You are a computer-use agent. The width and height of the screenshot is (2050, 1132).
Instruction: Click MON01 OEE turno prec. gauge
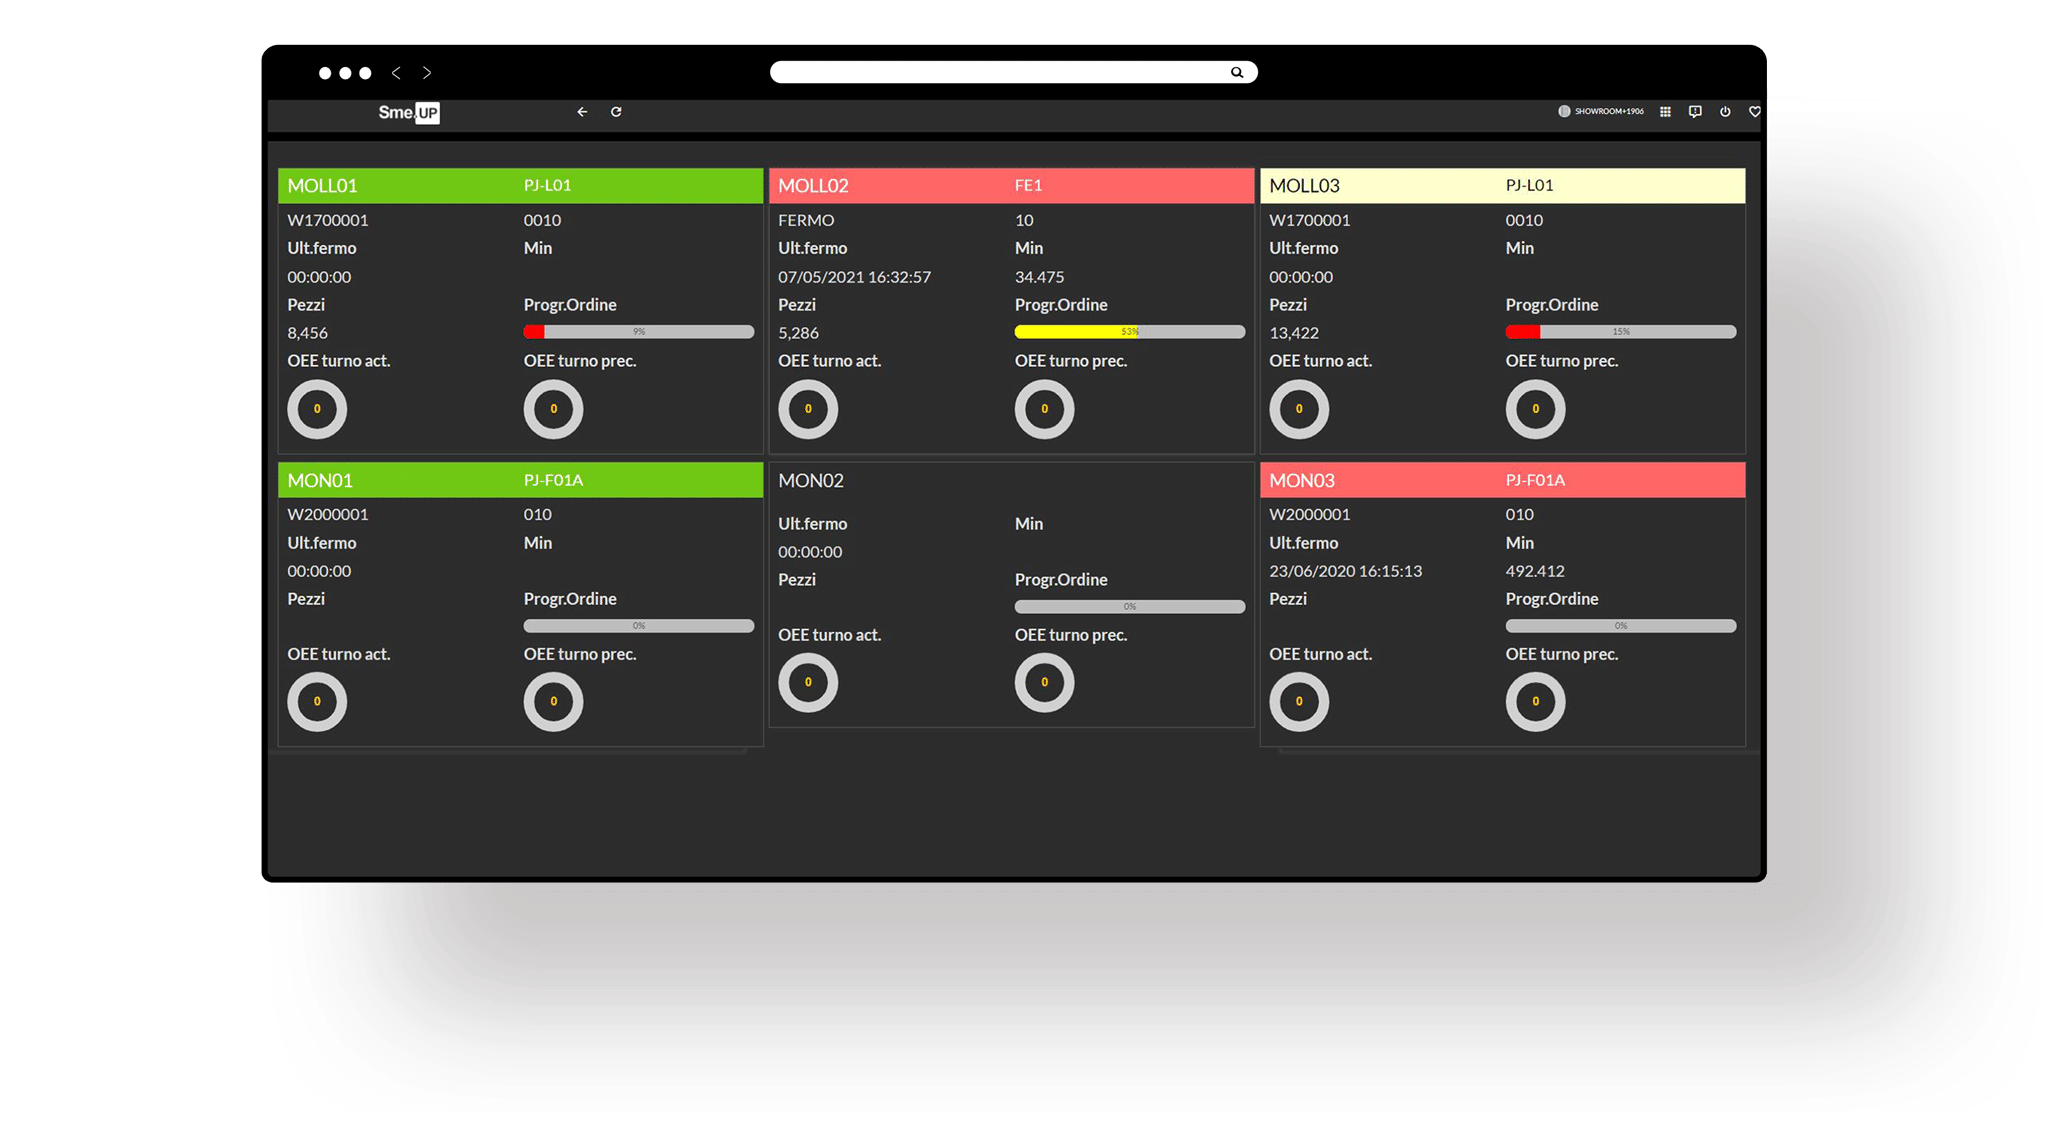pyautogui.click(x=553, y=702)
